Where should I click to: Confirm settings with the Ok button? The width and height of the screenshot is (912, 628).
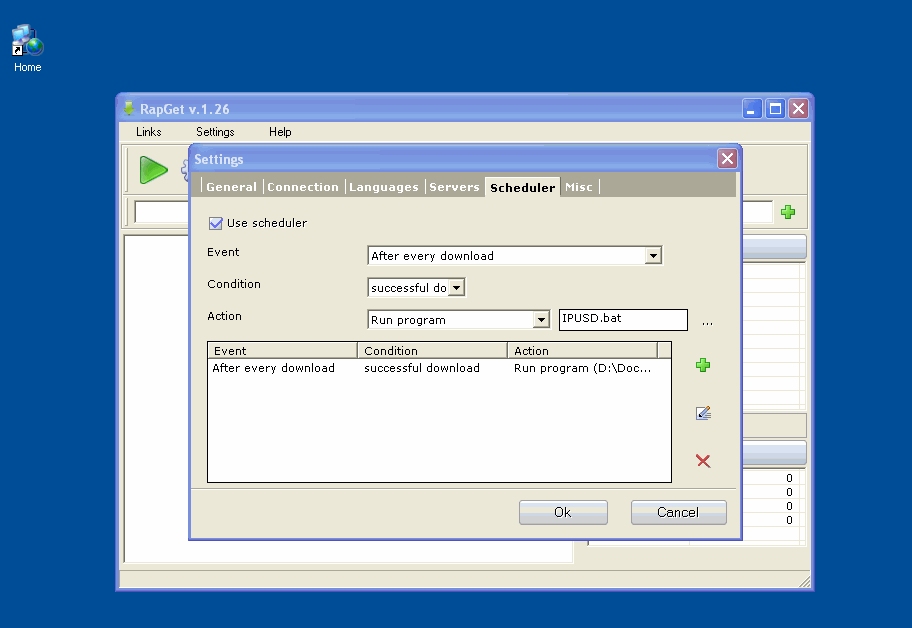(563, 512)
